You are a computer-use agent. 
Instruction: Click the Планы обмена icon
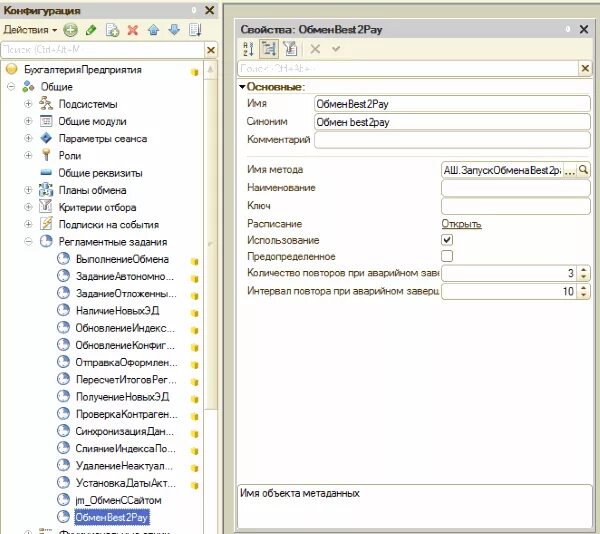46,190
